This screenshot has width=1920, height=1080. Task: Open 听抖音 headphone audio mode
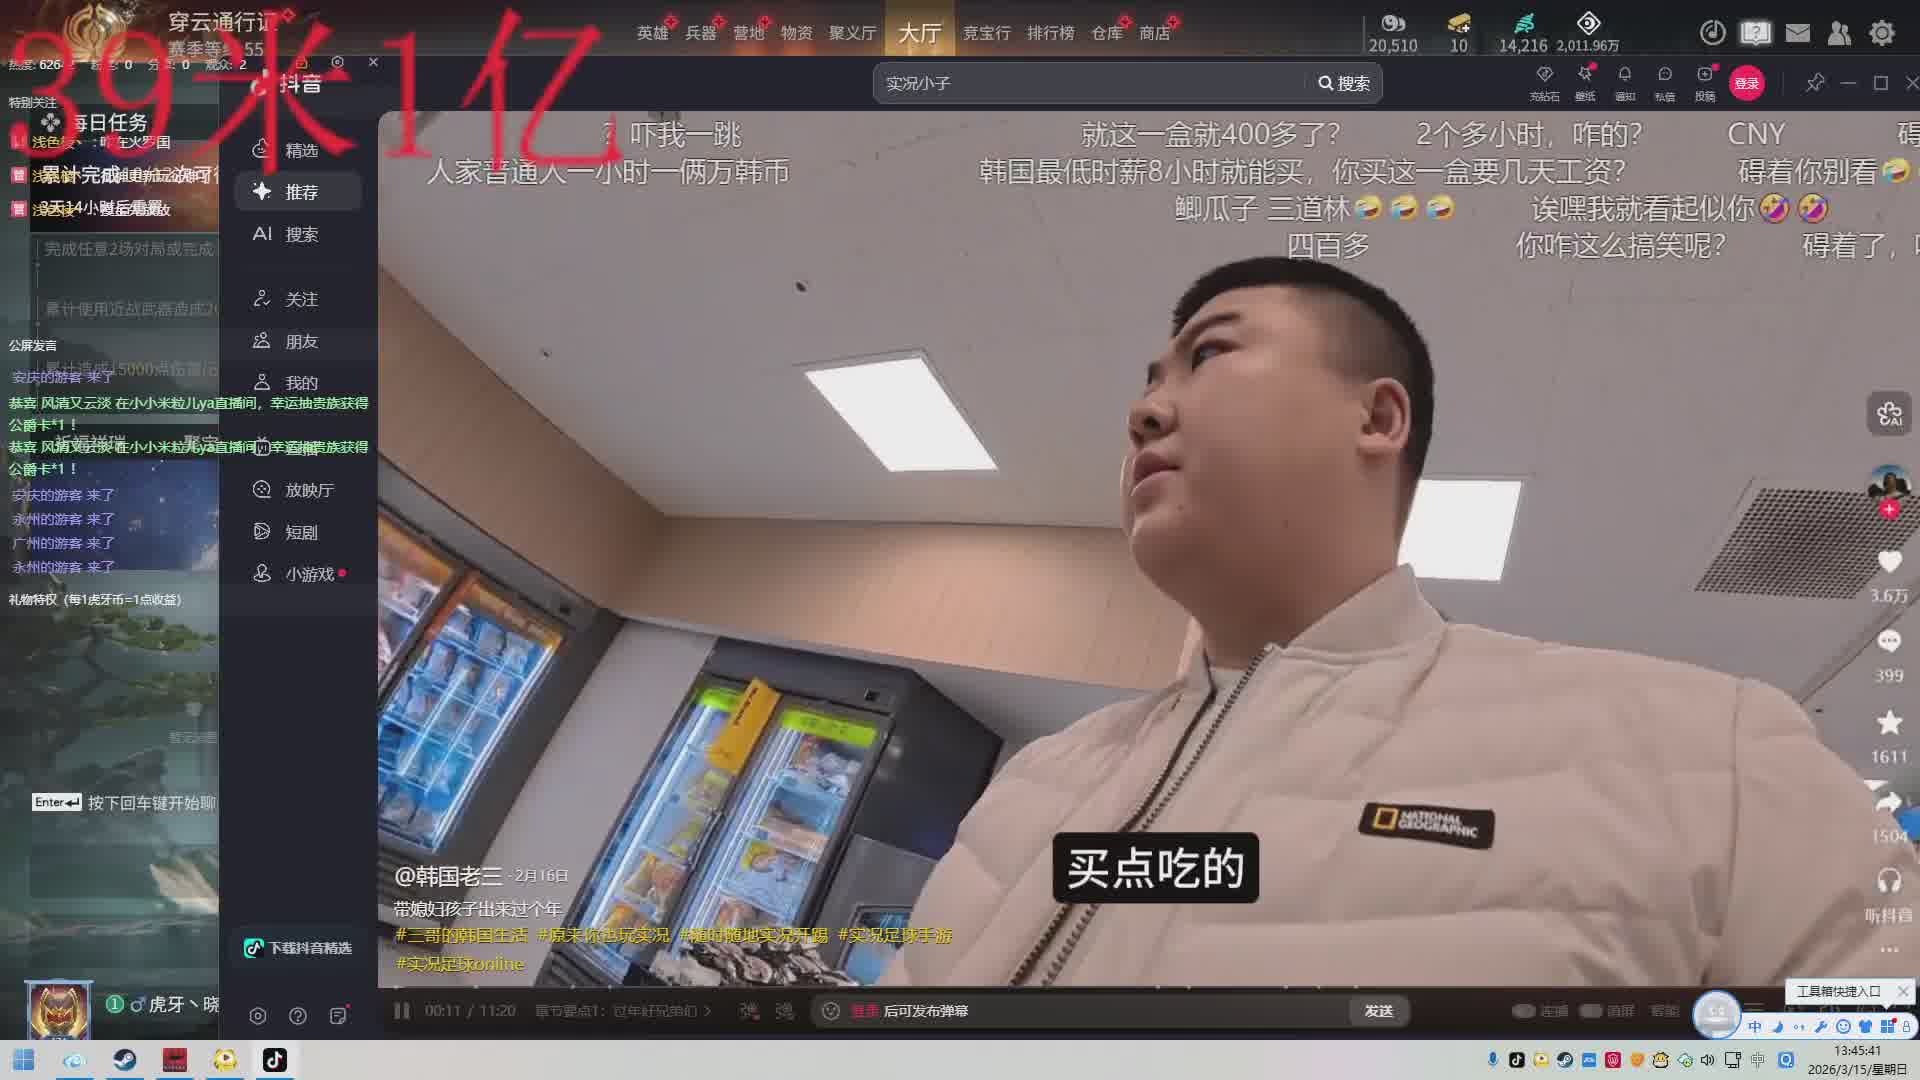(1888, 881)
